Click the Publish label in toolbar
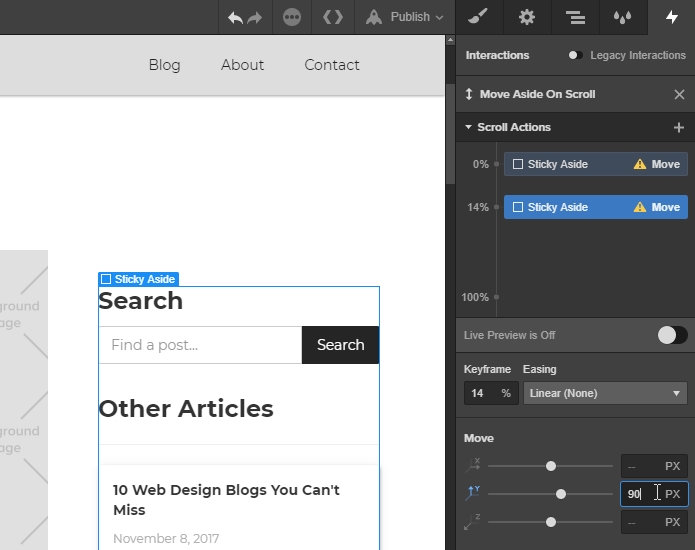695x550 pixels. point(410,17)
